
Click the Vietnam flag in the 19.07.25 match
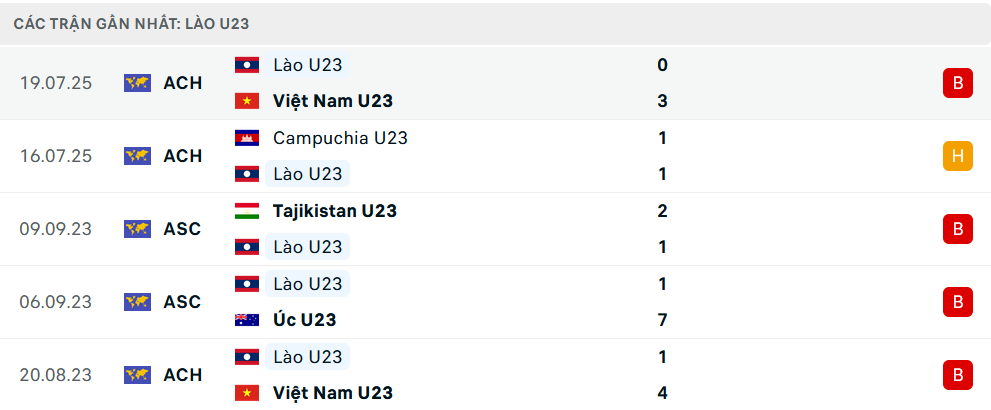(246, 101)
